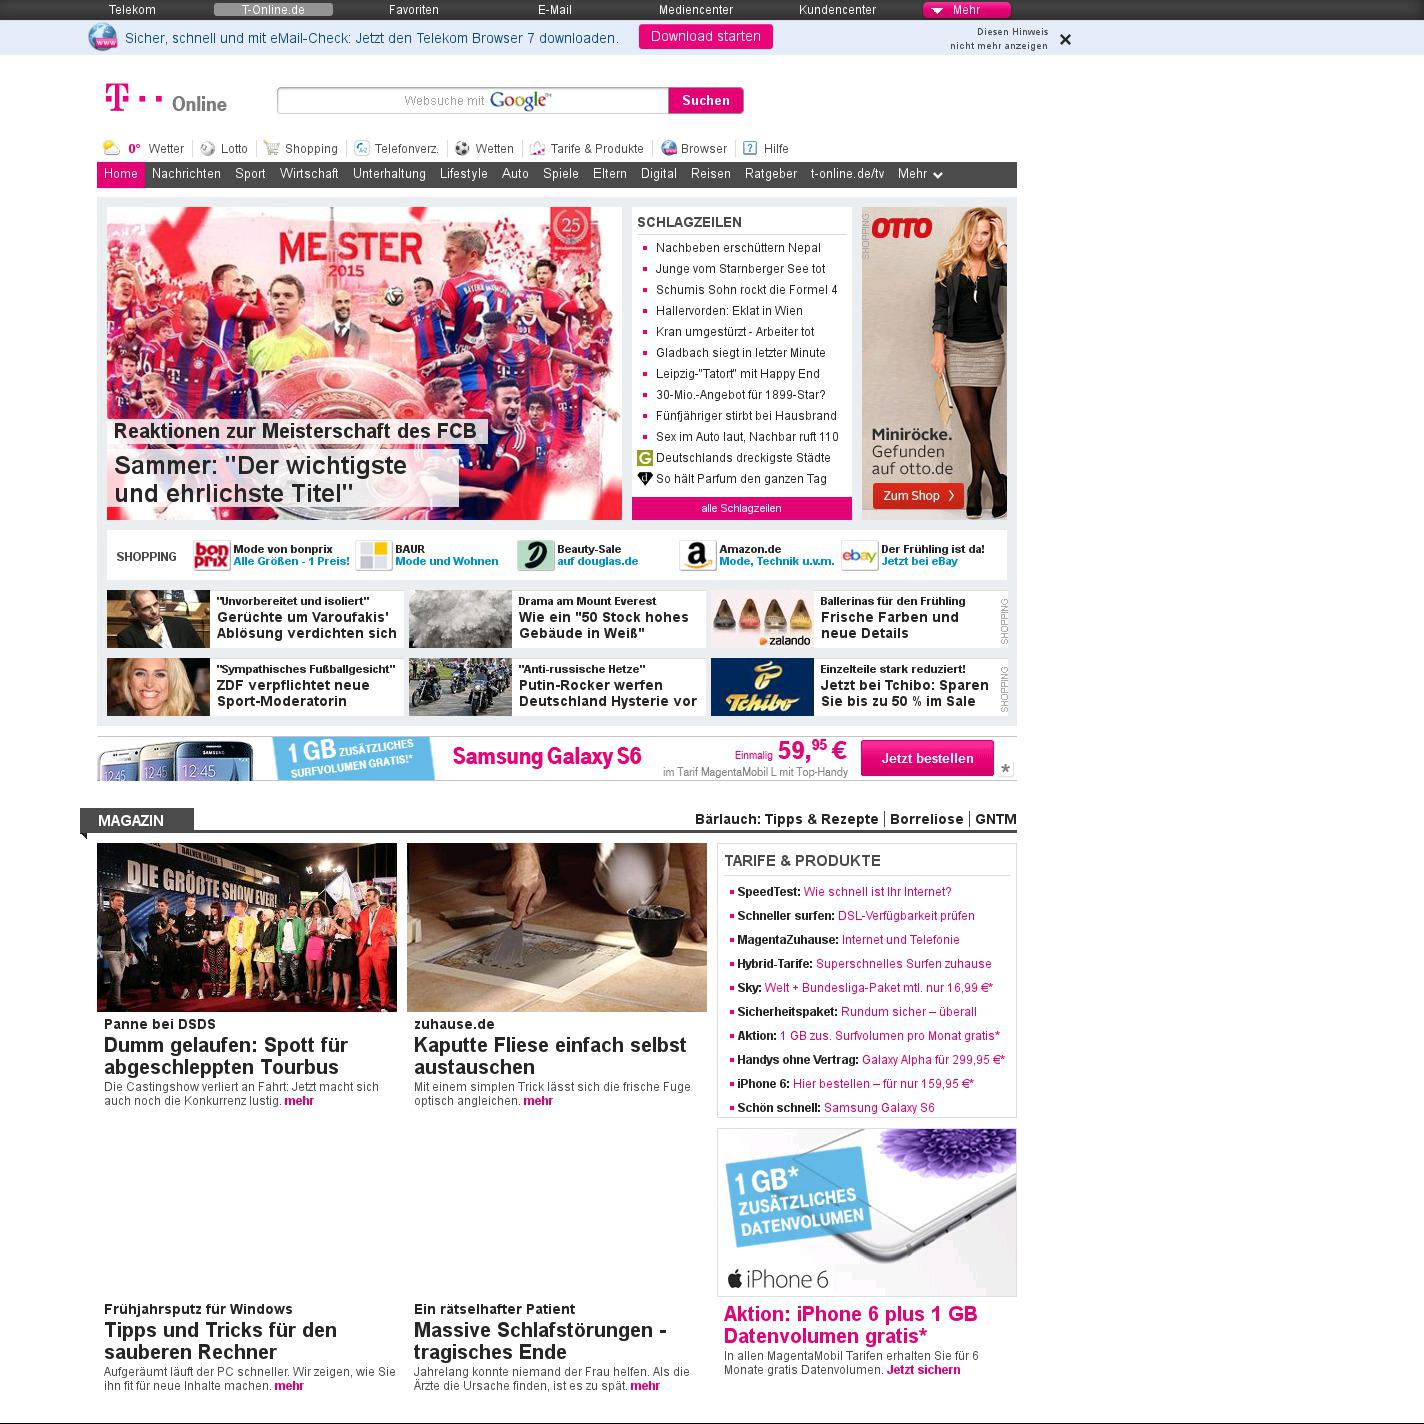The width and height of the screenshot is (1424, 1424).
Task: Open the weather icon showing 0°
Action: click(111, 148)
